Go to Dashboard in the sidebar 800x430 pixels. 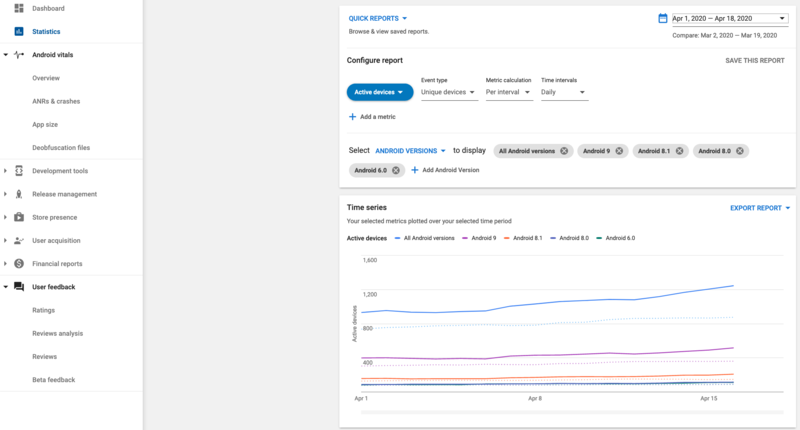coord(48,8)
